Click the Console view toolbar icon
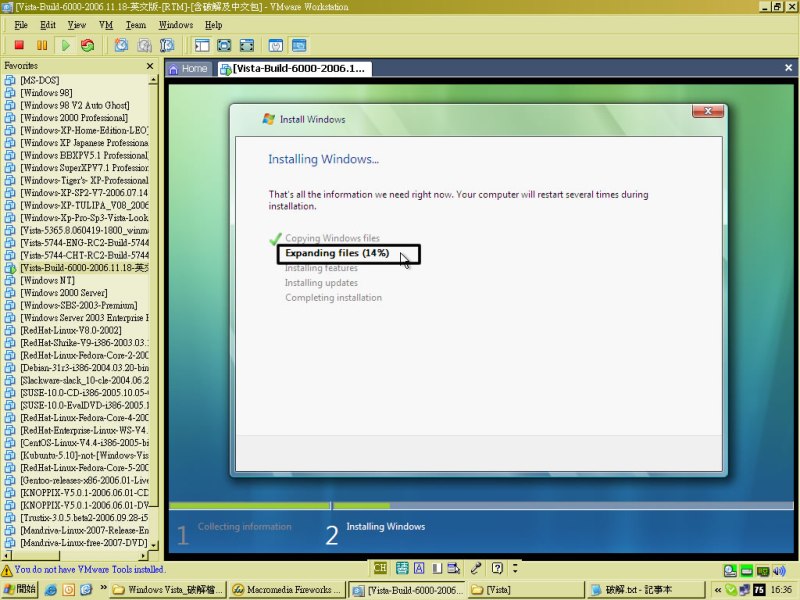The width and height of the screenshot is (800, 600). (x=299, y=45)
